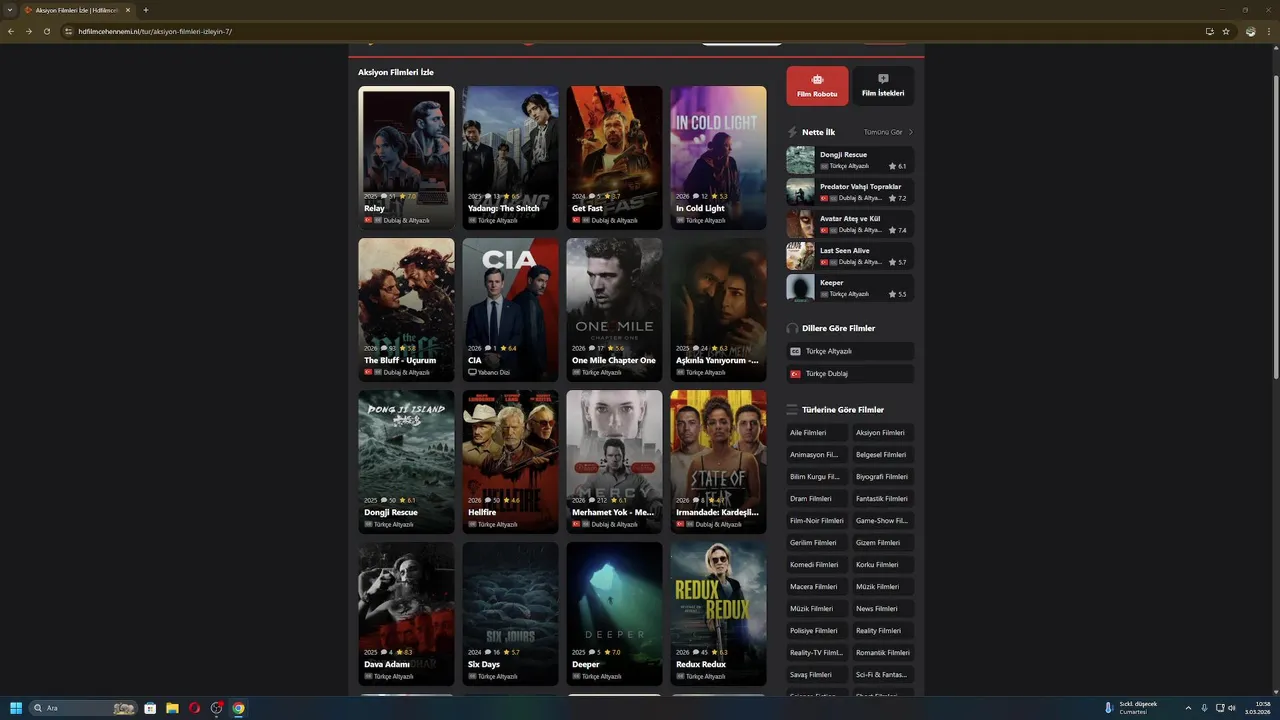
Task: Show hidden system tray icons
Action: point(1188,708)
